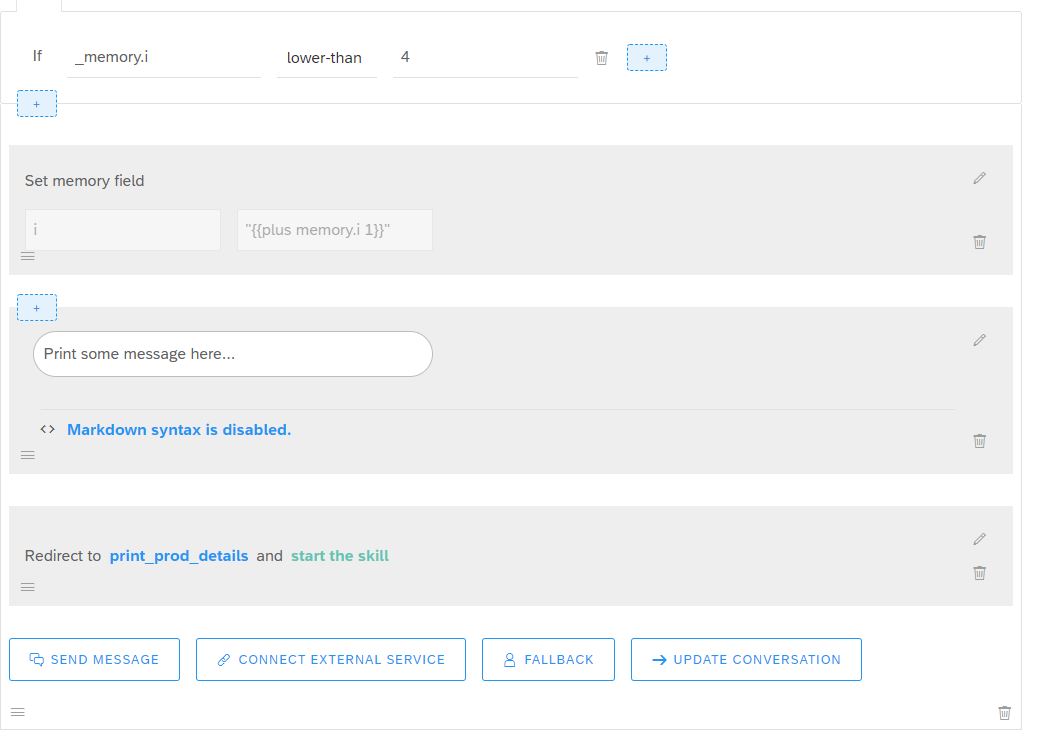Delete the message action with trash icon
This screenshot has width=1044, height=747.
pyautogui.click(x=979, y=441)
